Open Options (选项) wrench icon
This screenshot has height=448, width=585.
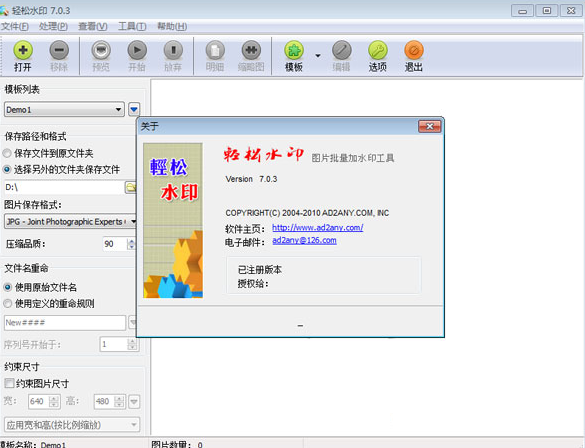pyautogui.click(x=378, y=50)
